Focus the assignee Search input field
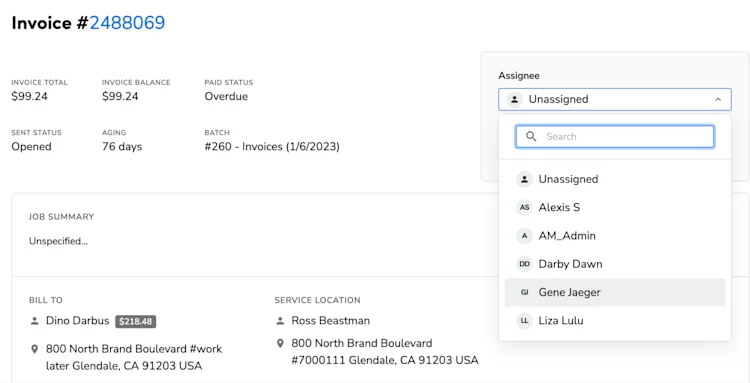750x383 pixels. 615,136
